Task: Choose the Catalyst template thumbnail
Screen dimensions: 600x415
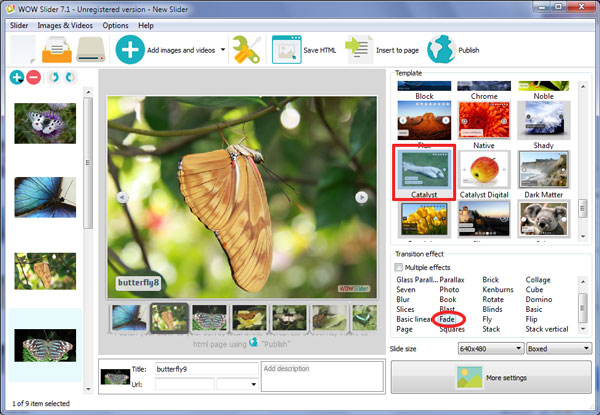Action: [x=424, y=169]
